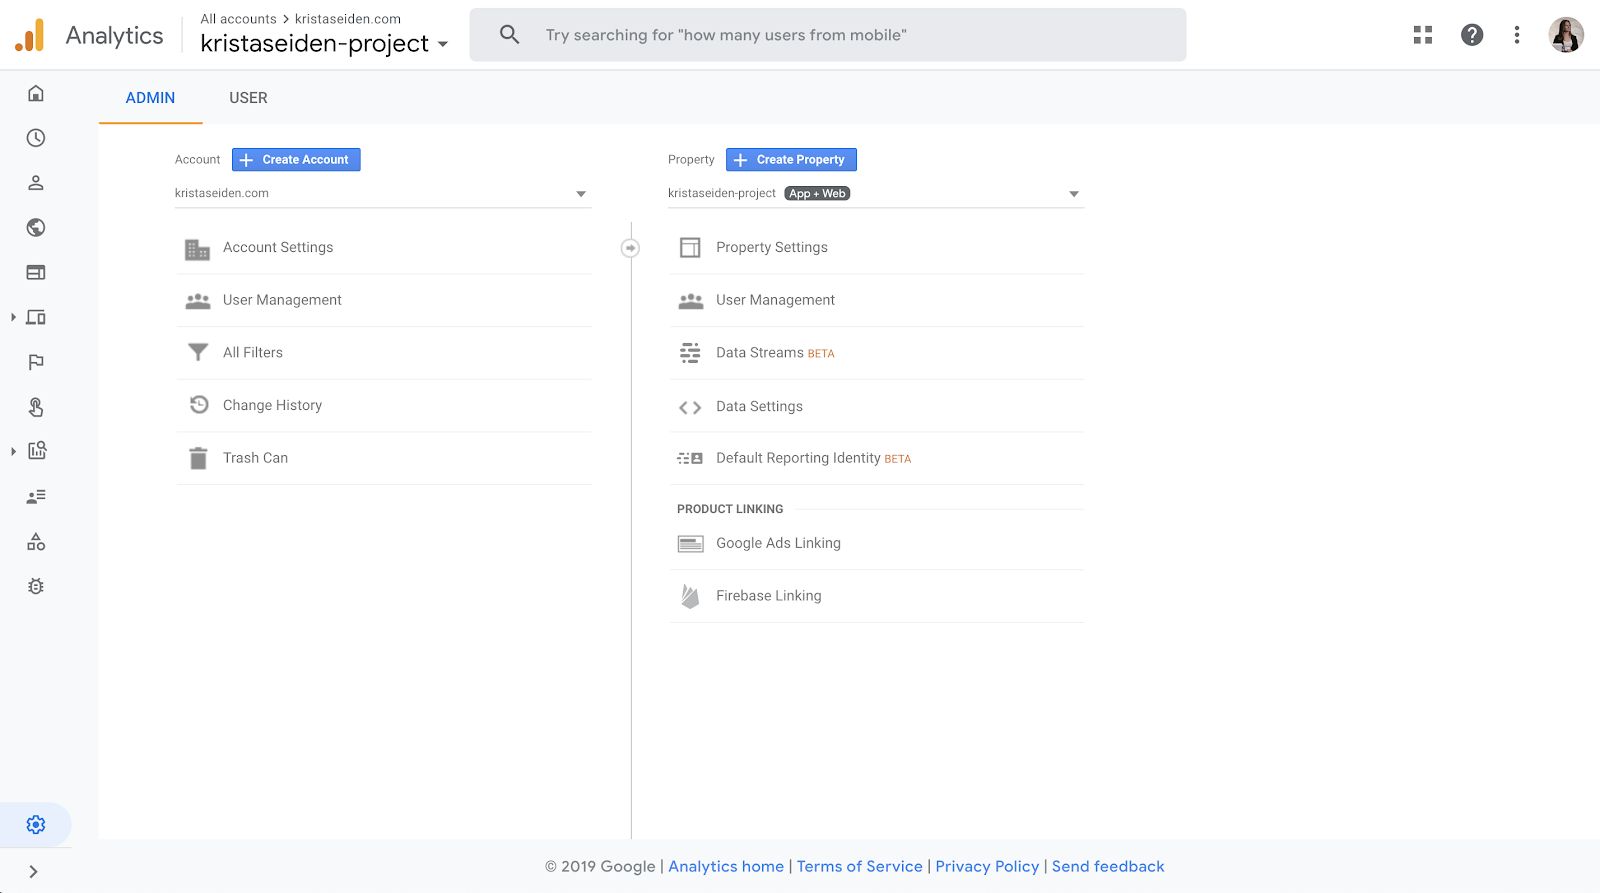
Task: Open the Admin gear icon
Action: [x=36, y=825]
